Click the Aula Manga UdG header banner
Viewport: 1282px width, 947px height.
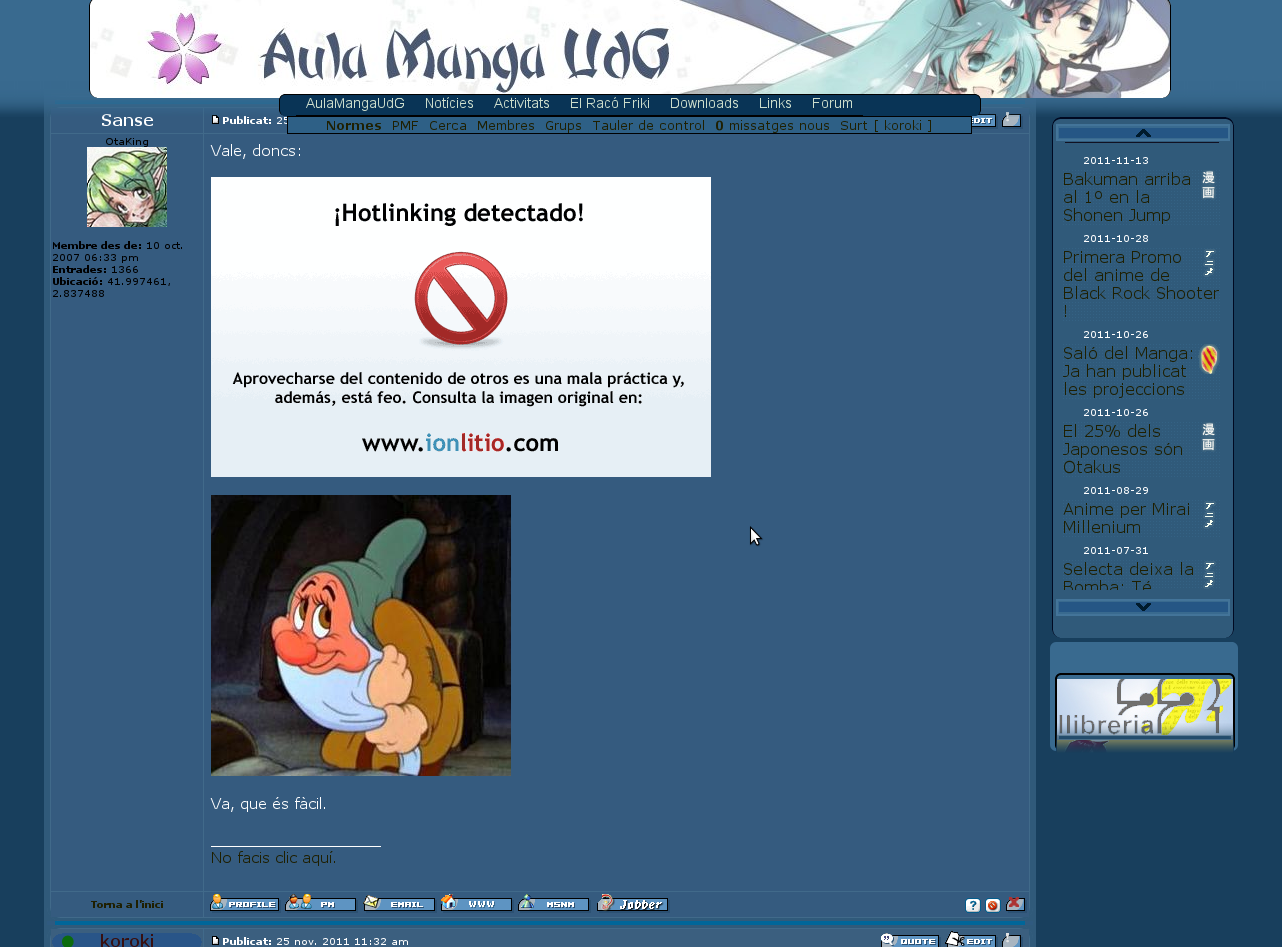coord(630,49)
